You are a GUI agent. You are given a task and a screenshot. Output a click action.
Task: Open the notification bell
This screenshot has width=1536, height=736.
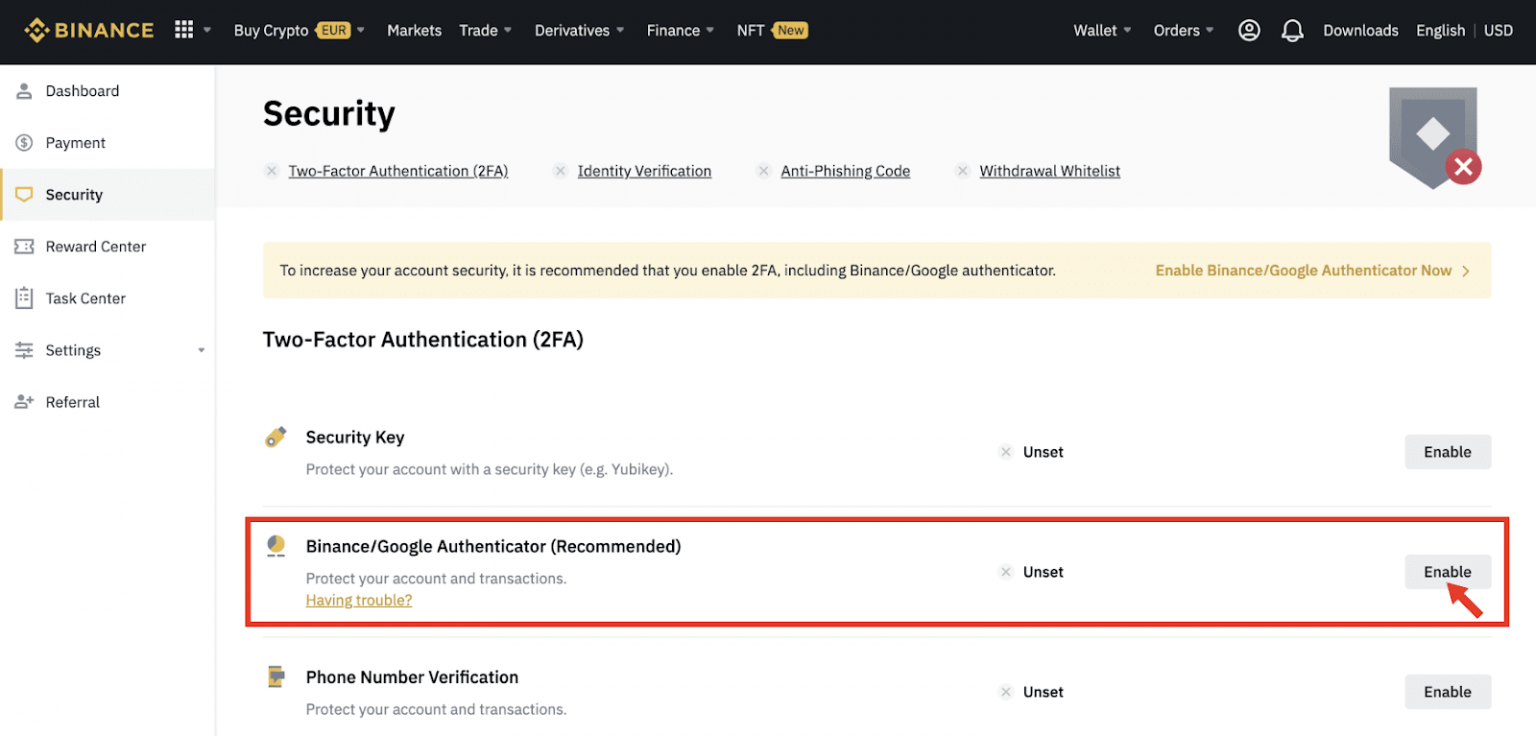coord(1292,30)
